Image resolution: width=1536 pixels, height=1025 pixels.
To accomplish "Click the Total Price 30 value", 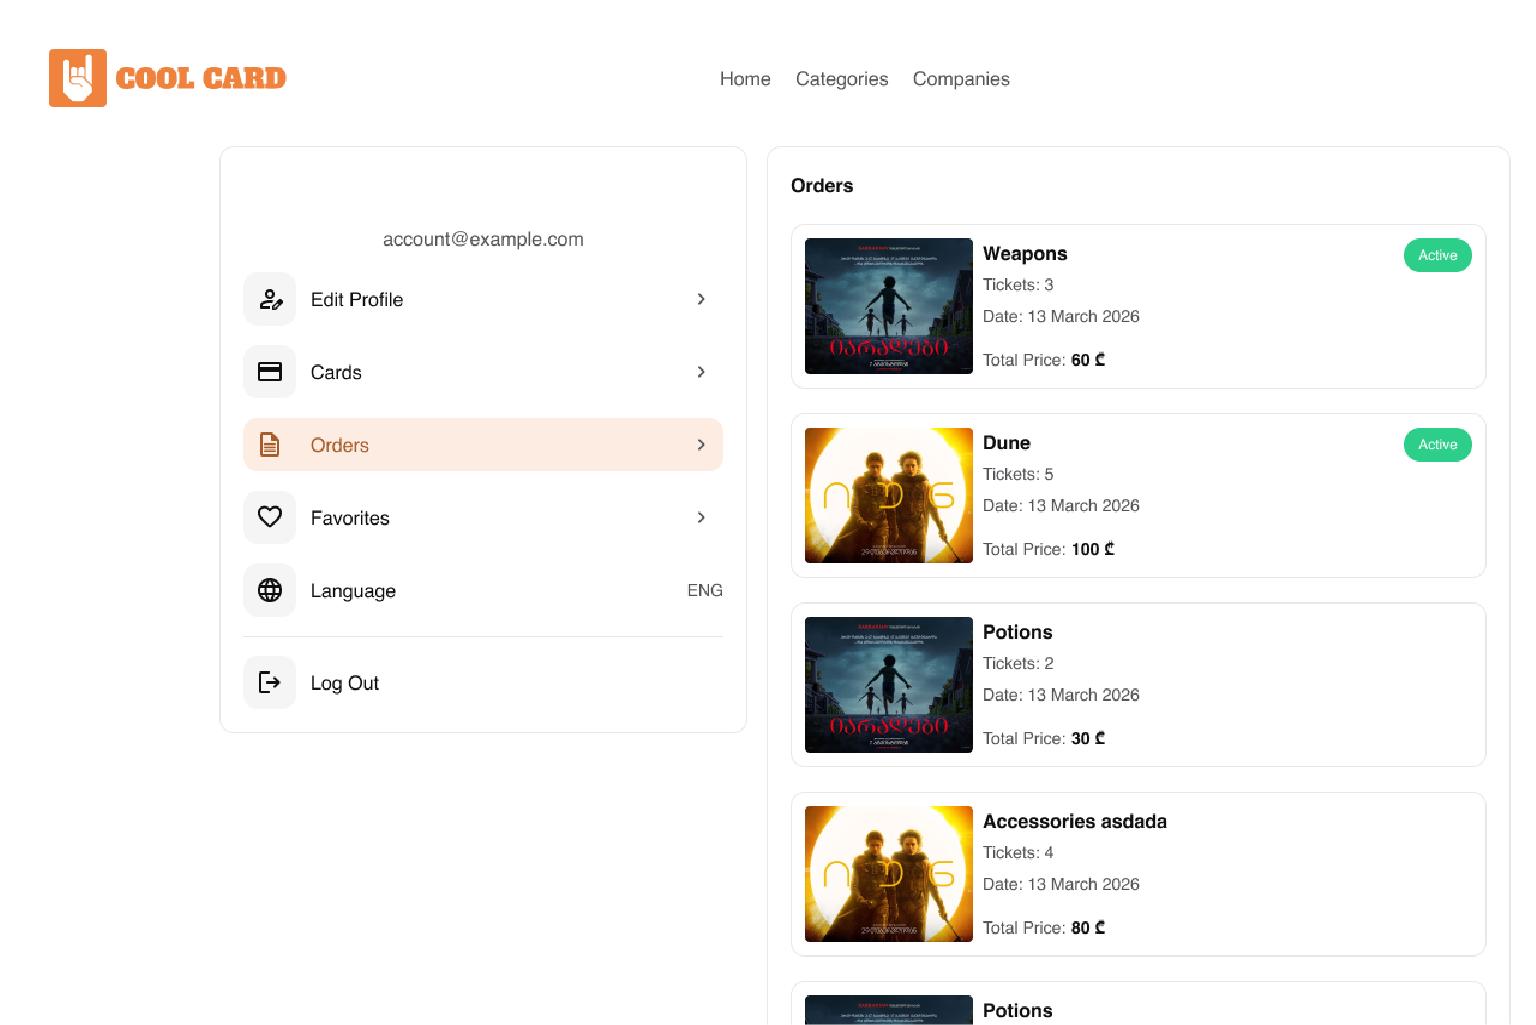I will [x=1088, y=738].
